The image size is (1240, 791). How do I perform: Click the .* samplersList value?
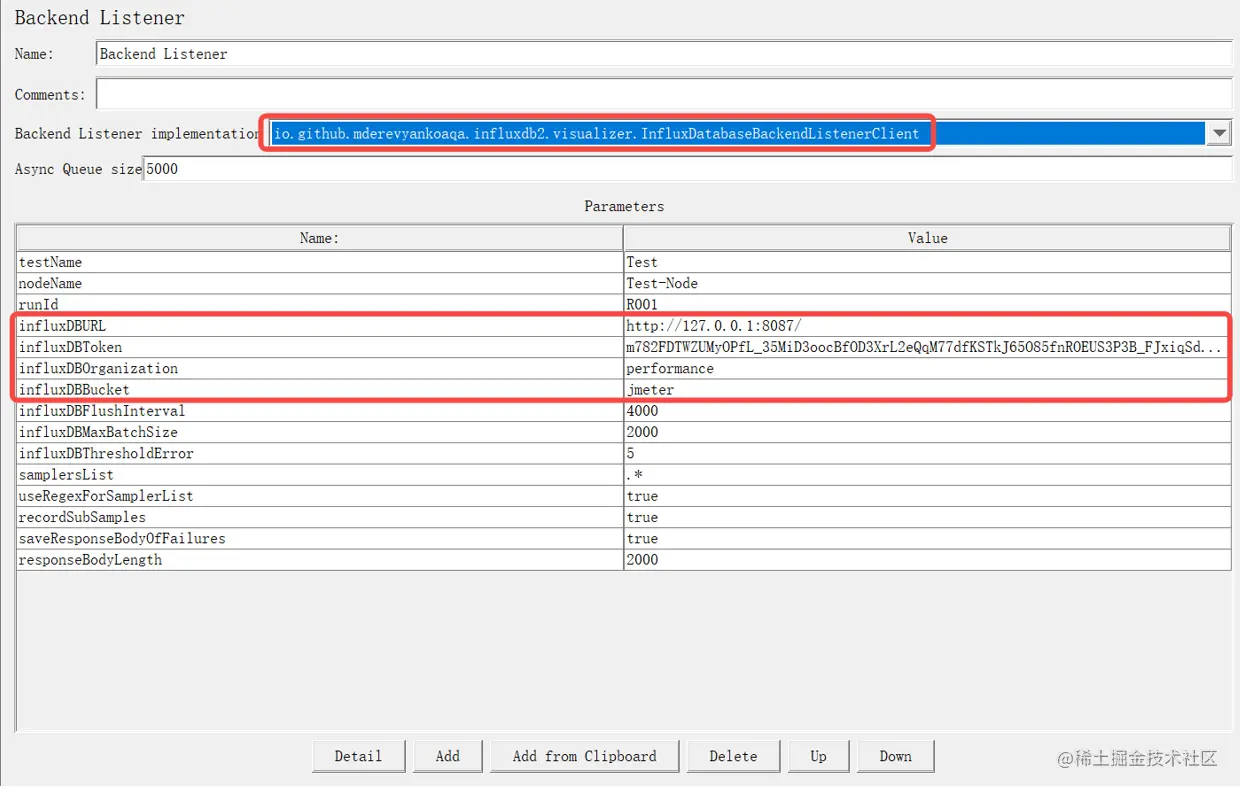pyautogui.click(x=927, y=475)
